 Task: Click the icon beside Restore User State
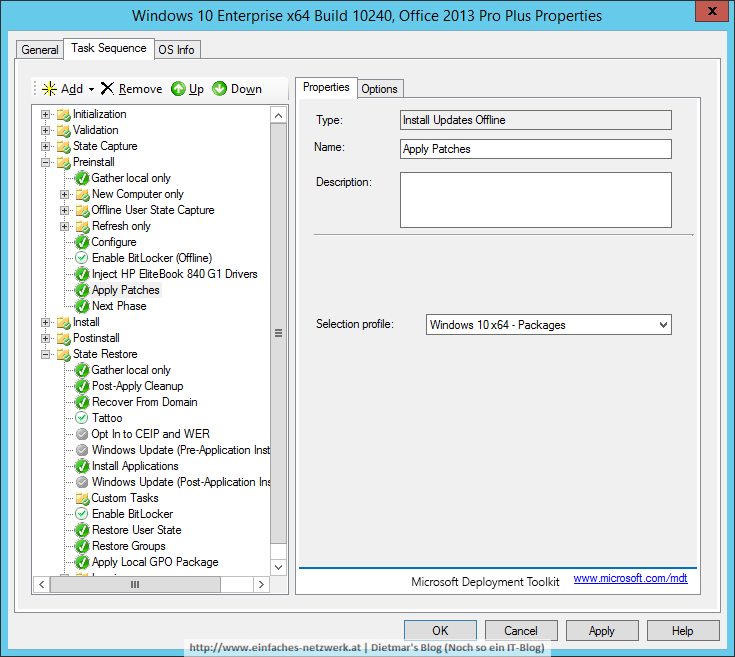pos(82,530)
